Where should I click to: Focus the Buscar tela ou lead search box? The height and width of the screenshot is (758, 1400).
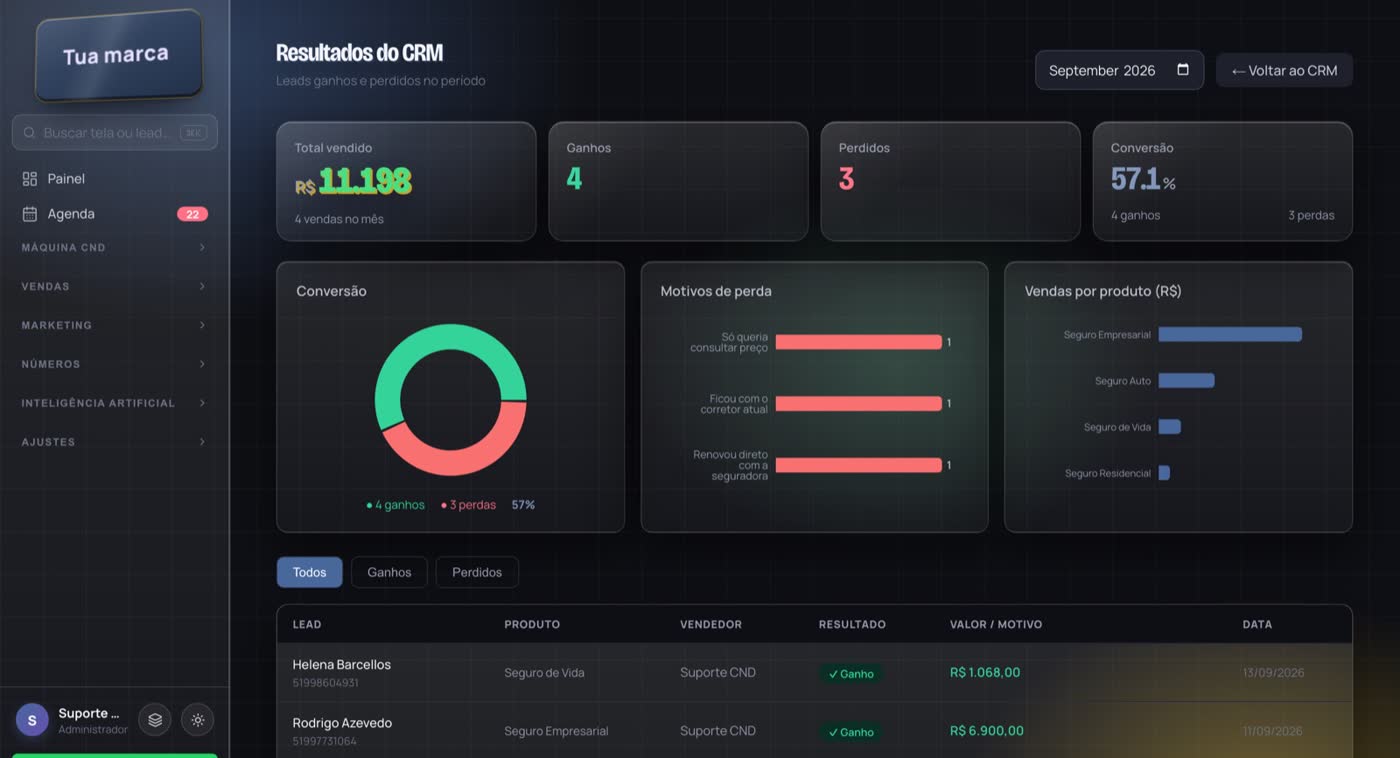114,133
